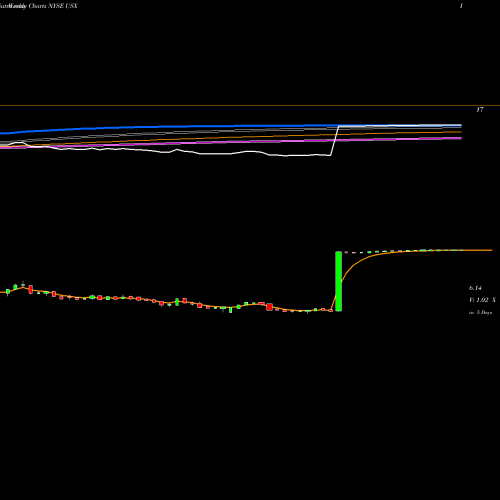
Task: Click the '17' price level label
Action: pyautogui.click(x=480, y=110)
